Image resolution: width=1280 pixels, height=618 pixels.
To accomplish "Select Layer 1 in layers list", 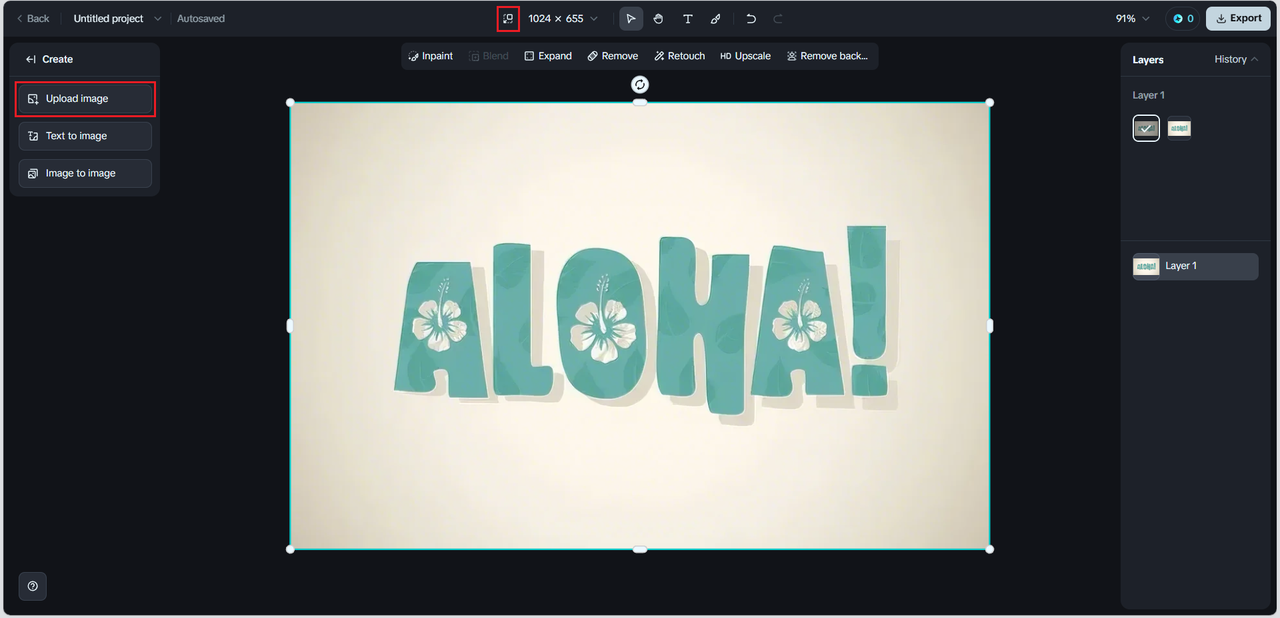I will [1195, 266].
